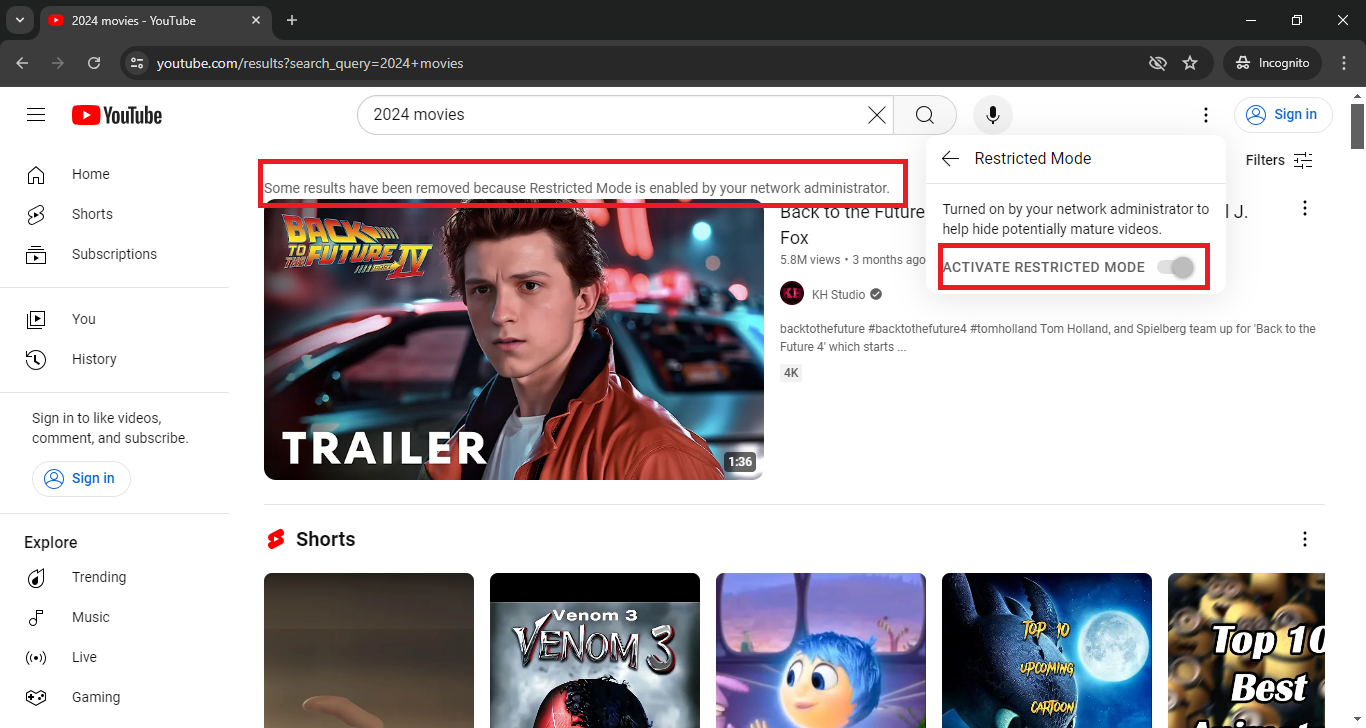
Task: Click the KH Studio channel avatar
Action: pos(792,294)
